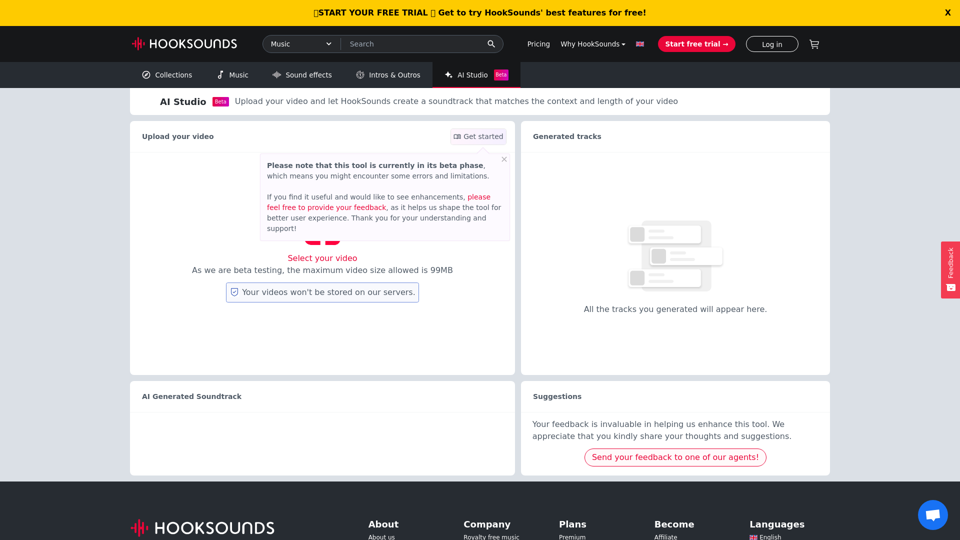Go to the Sound effects tab
This screenshot has height=540, width=960.
tap(302, 75)
